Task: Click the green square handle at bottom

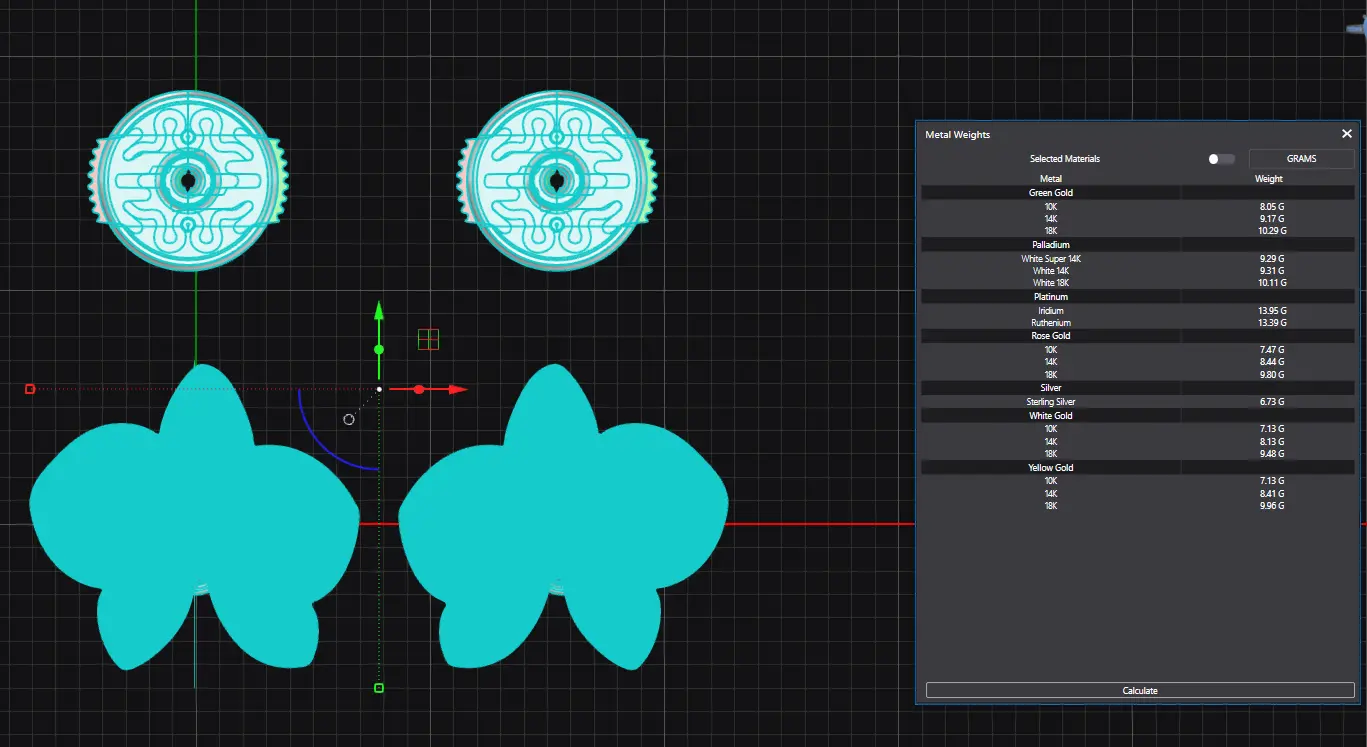Action: pos(379,688)
